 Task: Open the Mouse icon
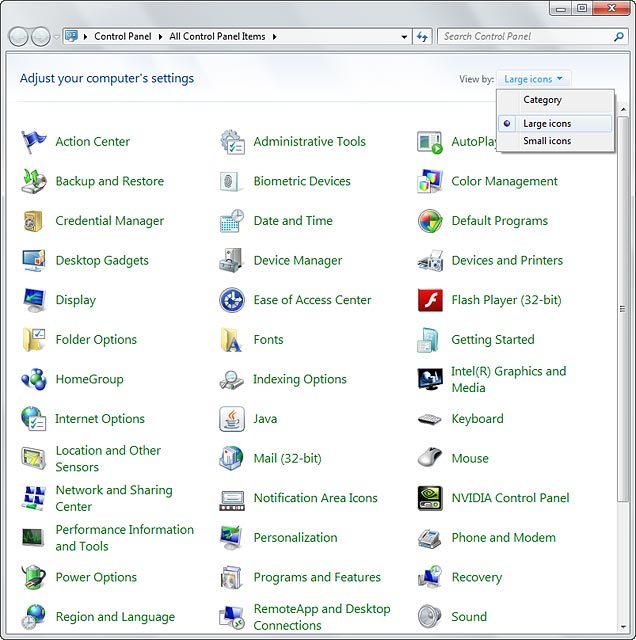pos(430,457)
